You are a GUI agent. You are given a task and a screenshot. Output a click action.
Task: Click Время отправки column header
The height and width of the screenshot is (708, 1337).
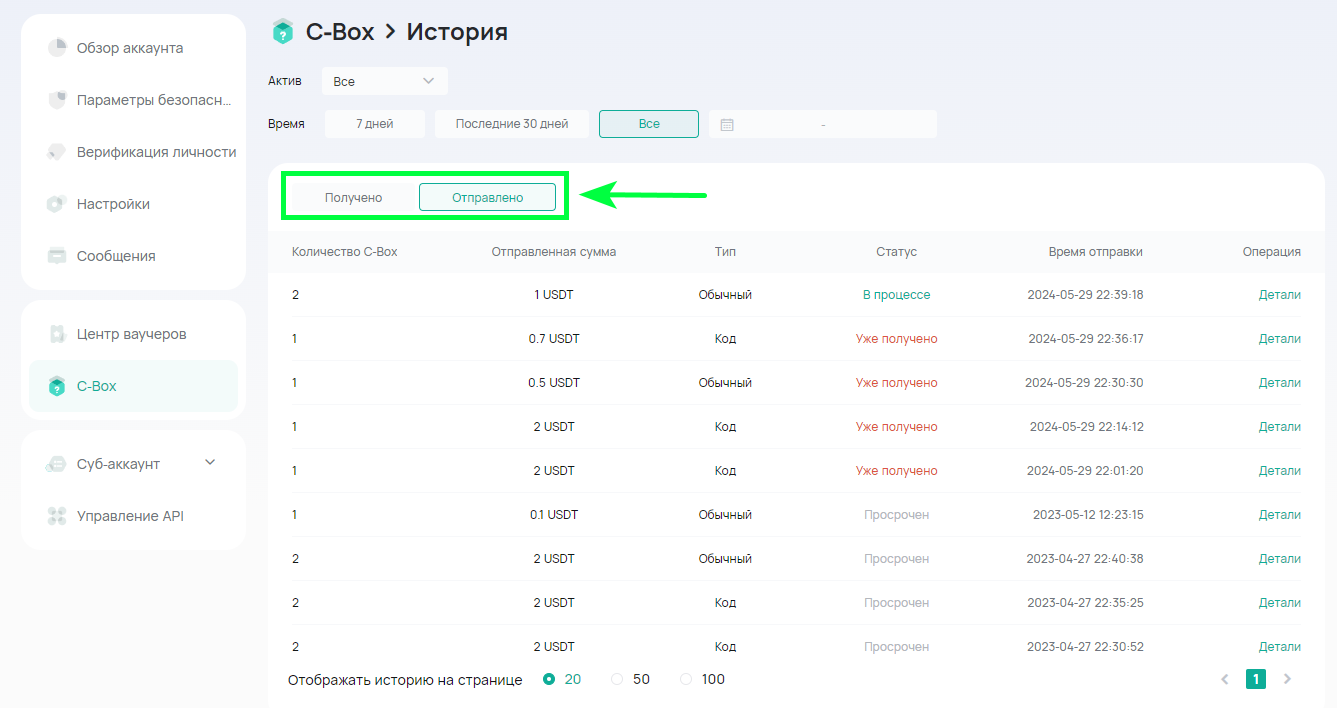[1095, 252]
